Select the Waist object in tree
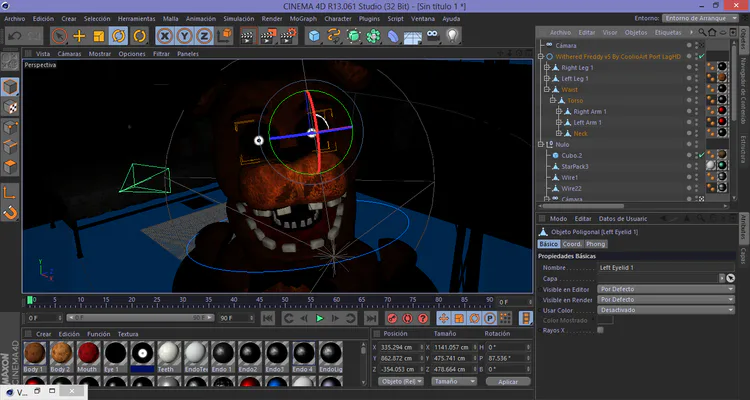This screenshot has width=750, height=400. [569, 89]
